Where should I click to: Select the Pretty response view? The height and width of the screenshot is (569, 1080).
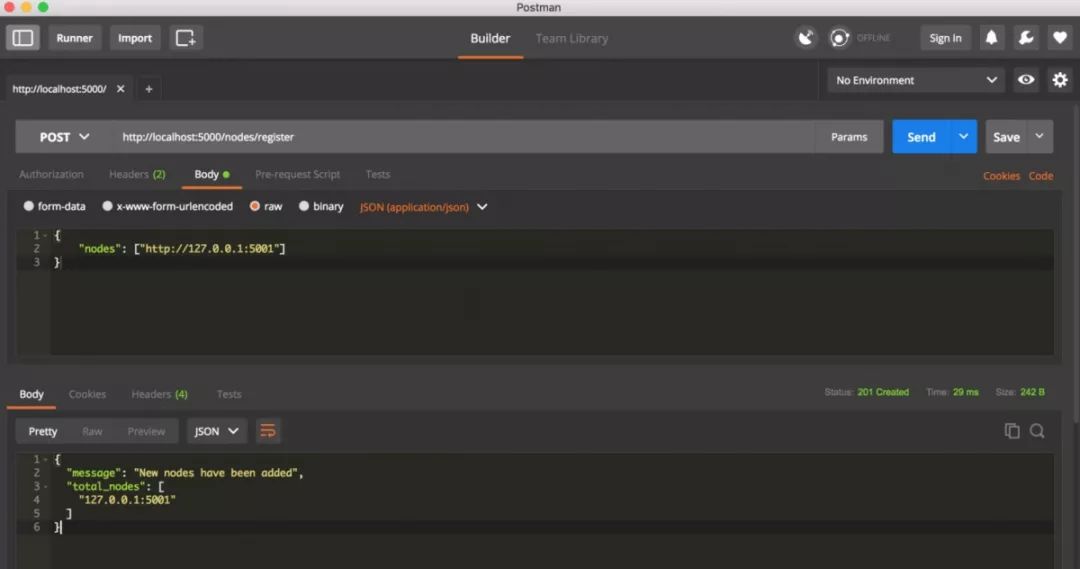pos(43,431)
